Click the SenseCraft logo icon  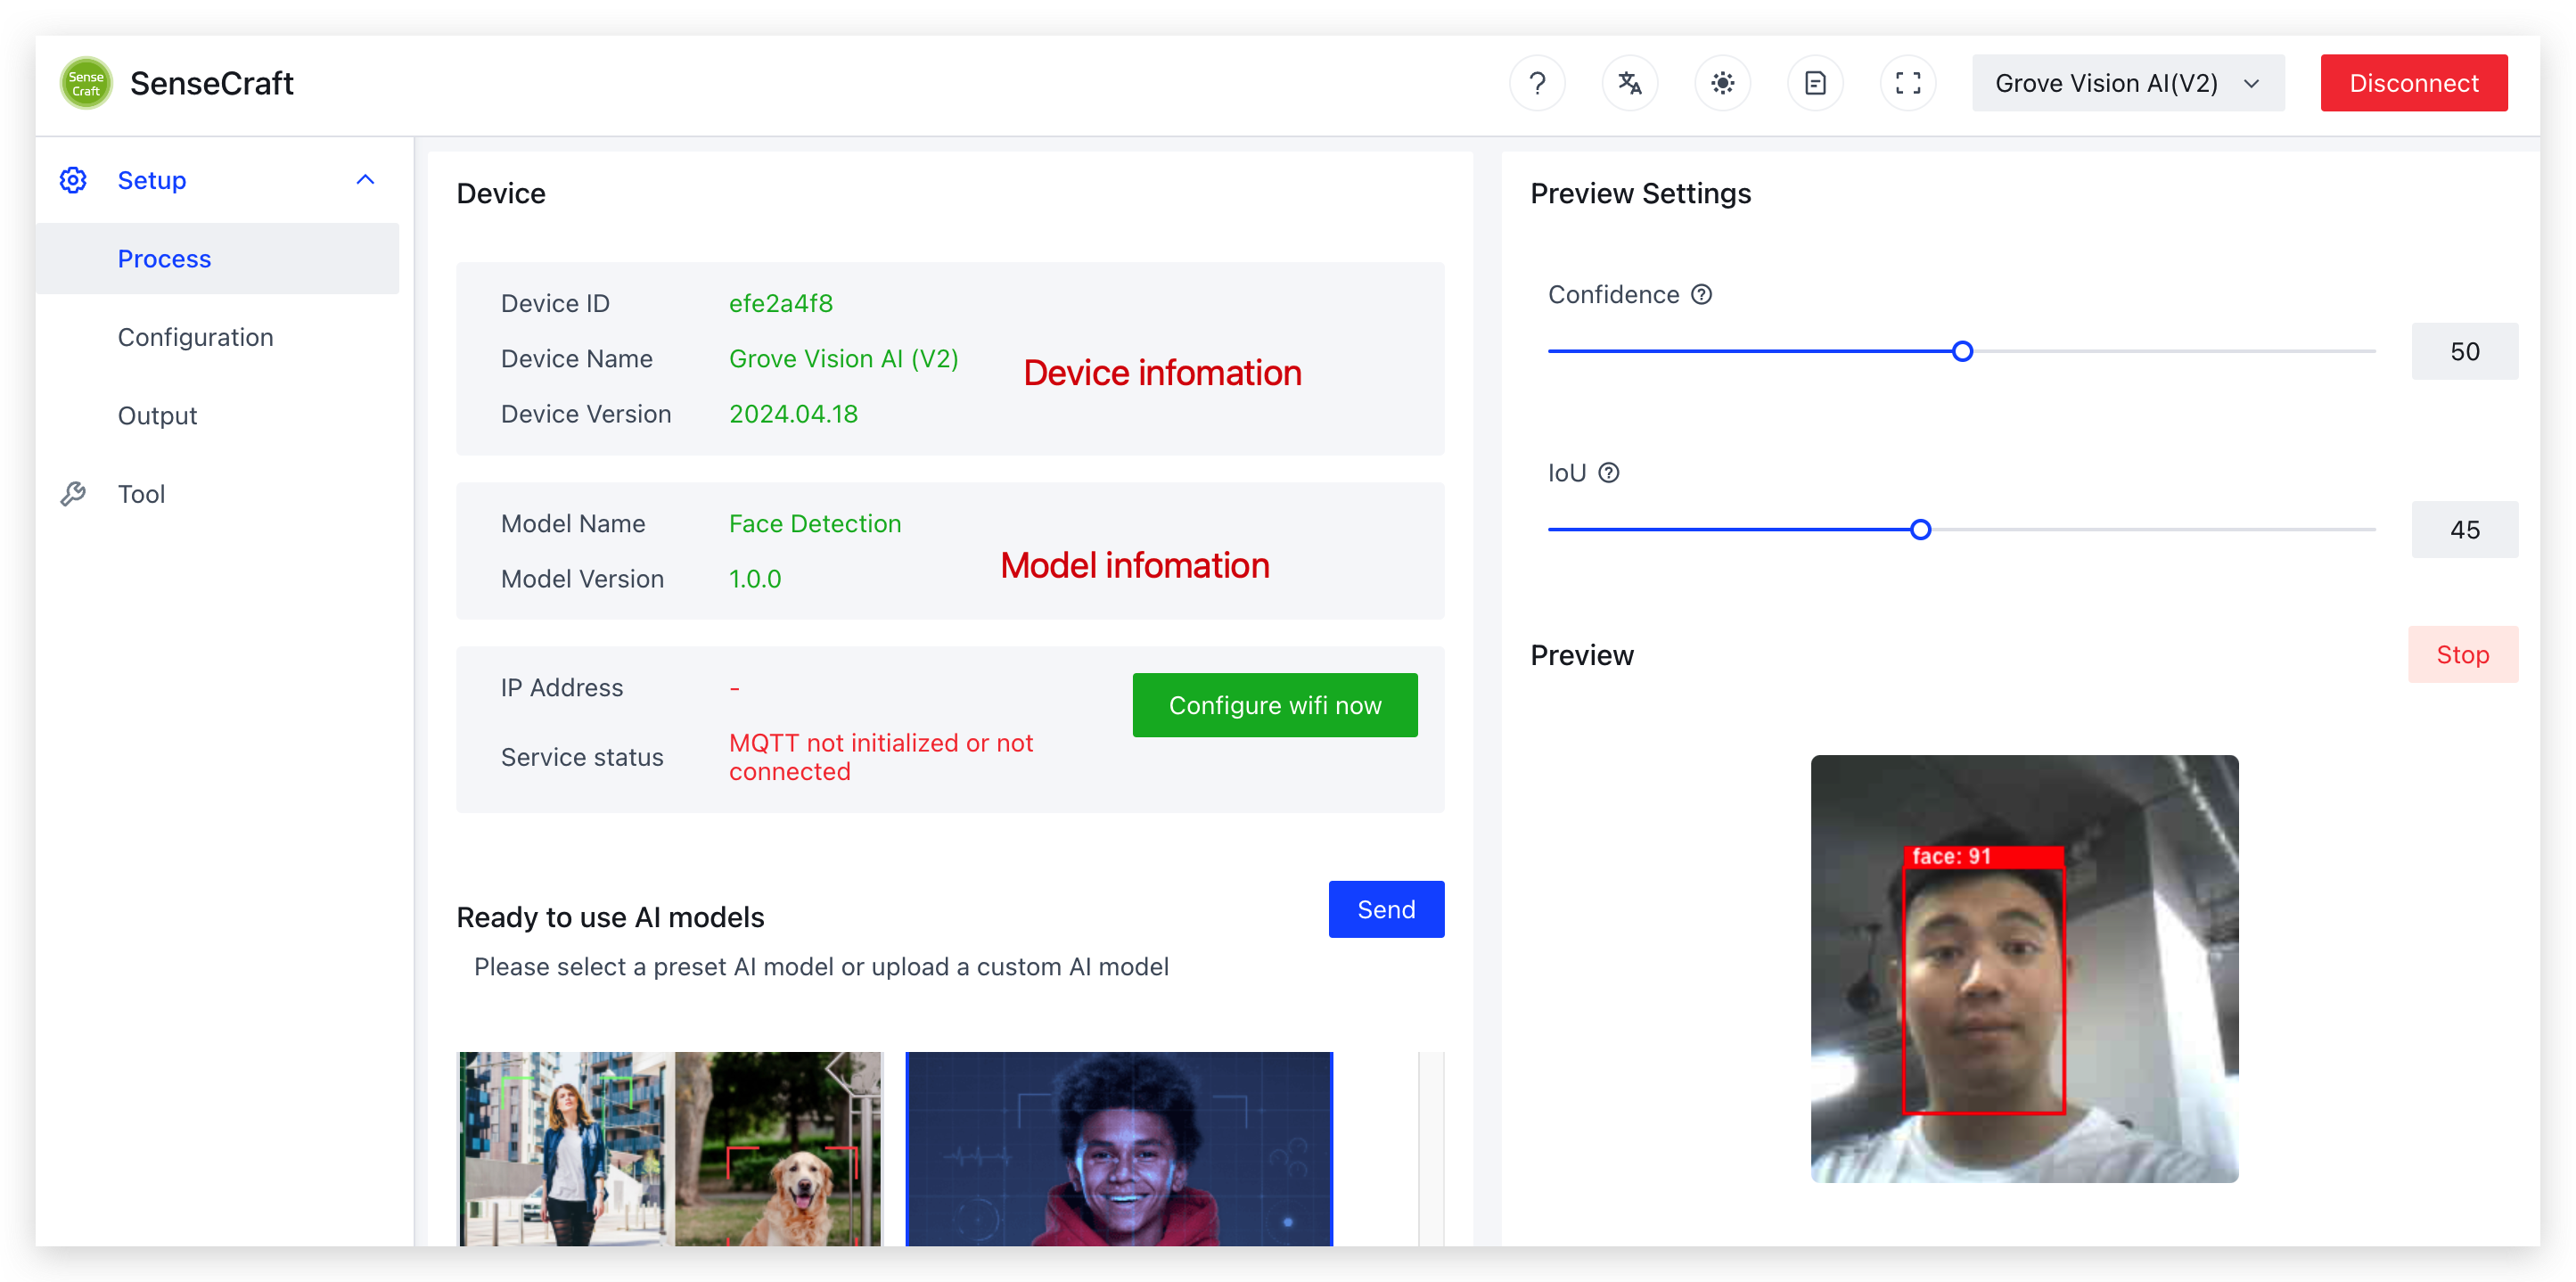point(86,83)
